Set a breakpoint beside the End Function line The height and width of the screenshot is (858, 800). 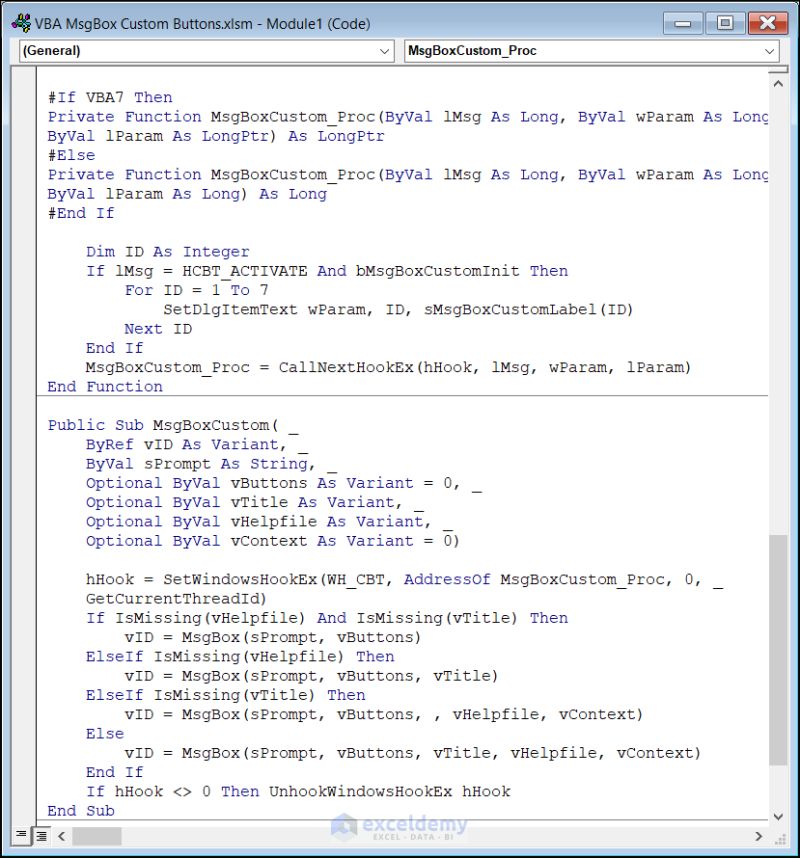(22, 386)
